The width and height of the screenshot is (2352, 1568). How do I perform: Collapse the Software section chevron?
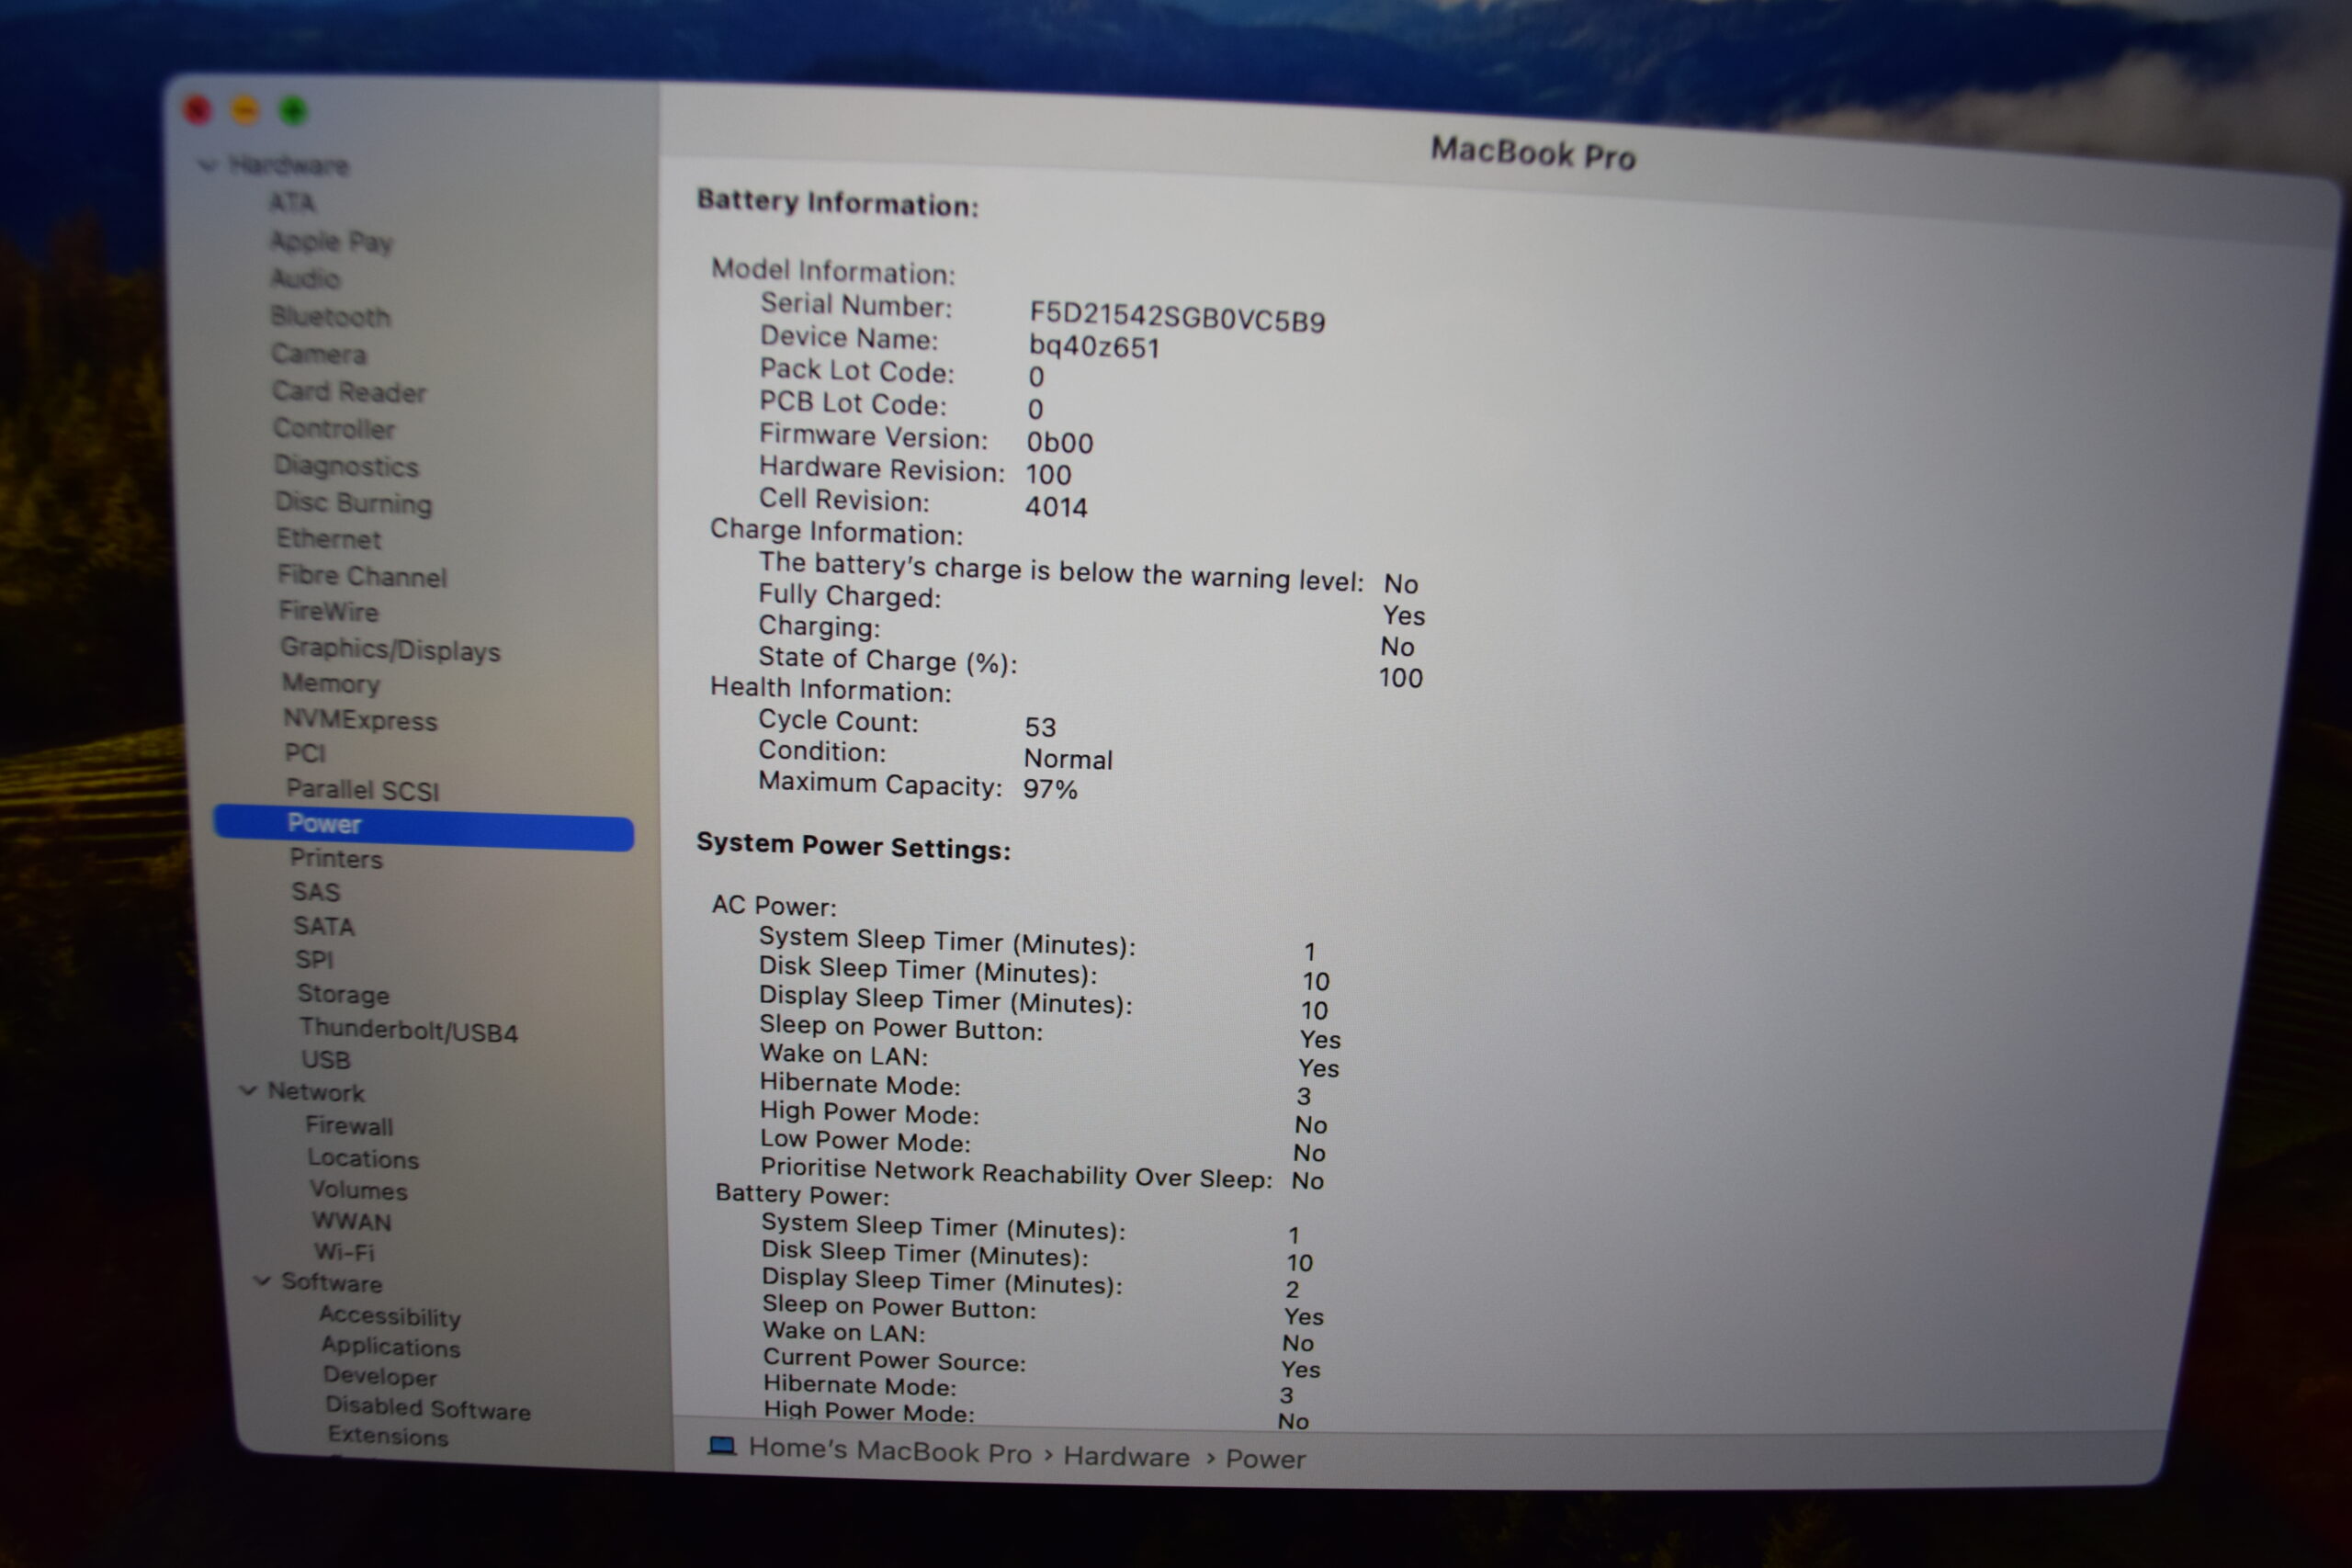(262, 1280)
